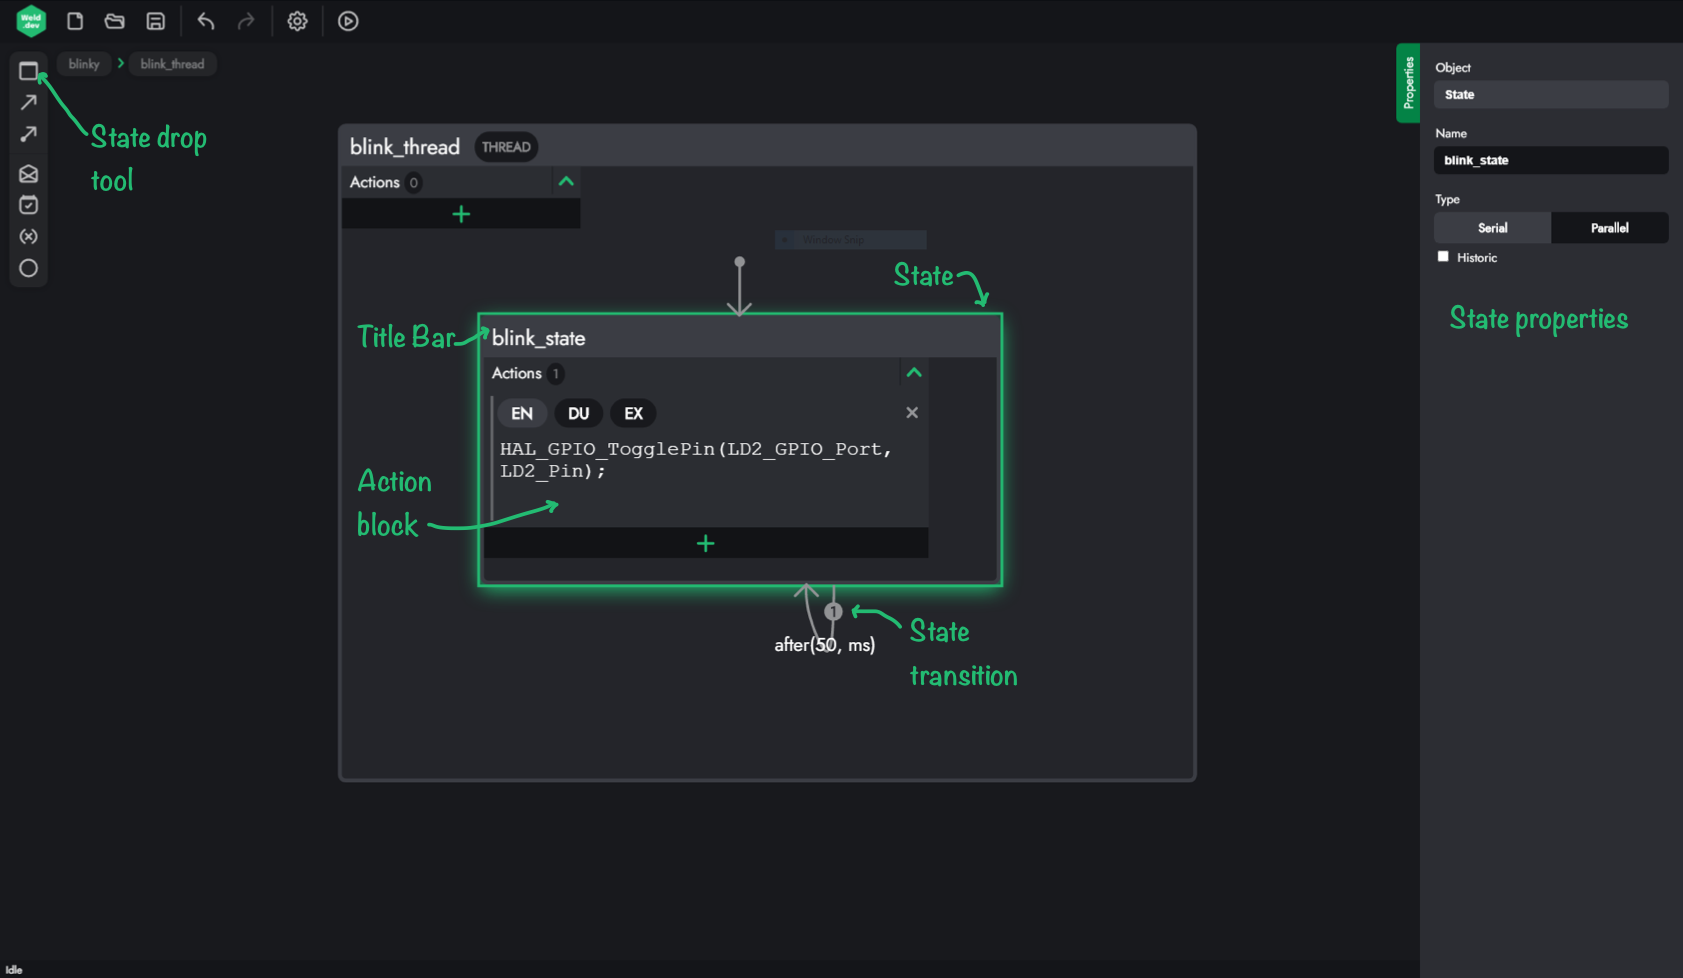The image size is (1683, 978).
Task: Collapse blink_state Actions section
Action: [x=914, y=373]
